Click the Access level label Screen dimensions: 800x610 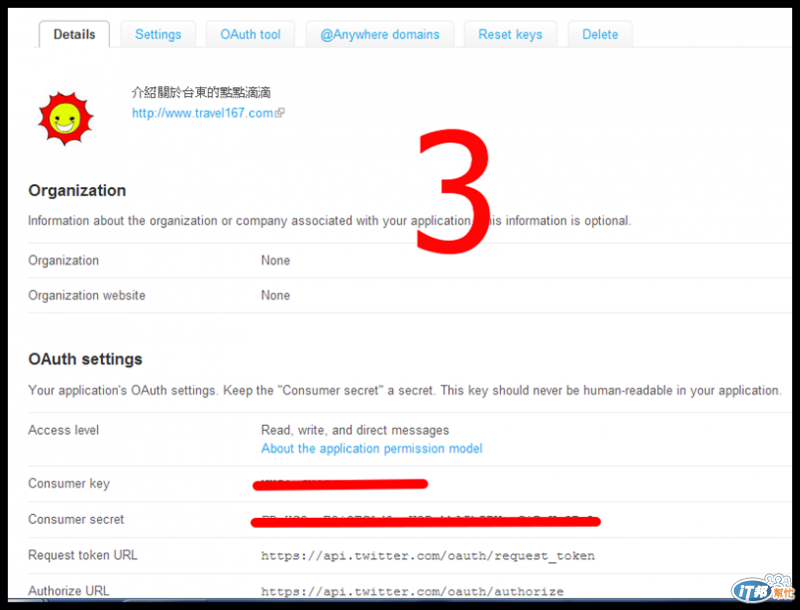(63, 430)
